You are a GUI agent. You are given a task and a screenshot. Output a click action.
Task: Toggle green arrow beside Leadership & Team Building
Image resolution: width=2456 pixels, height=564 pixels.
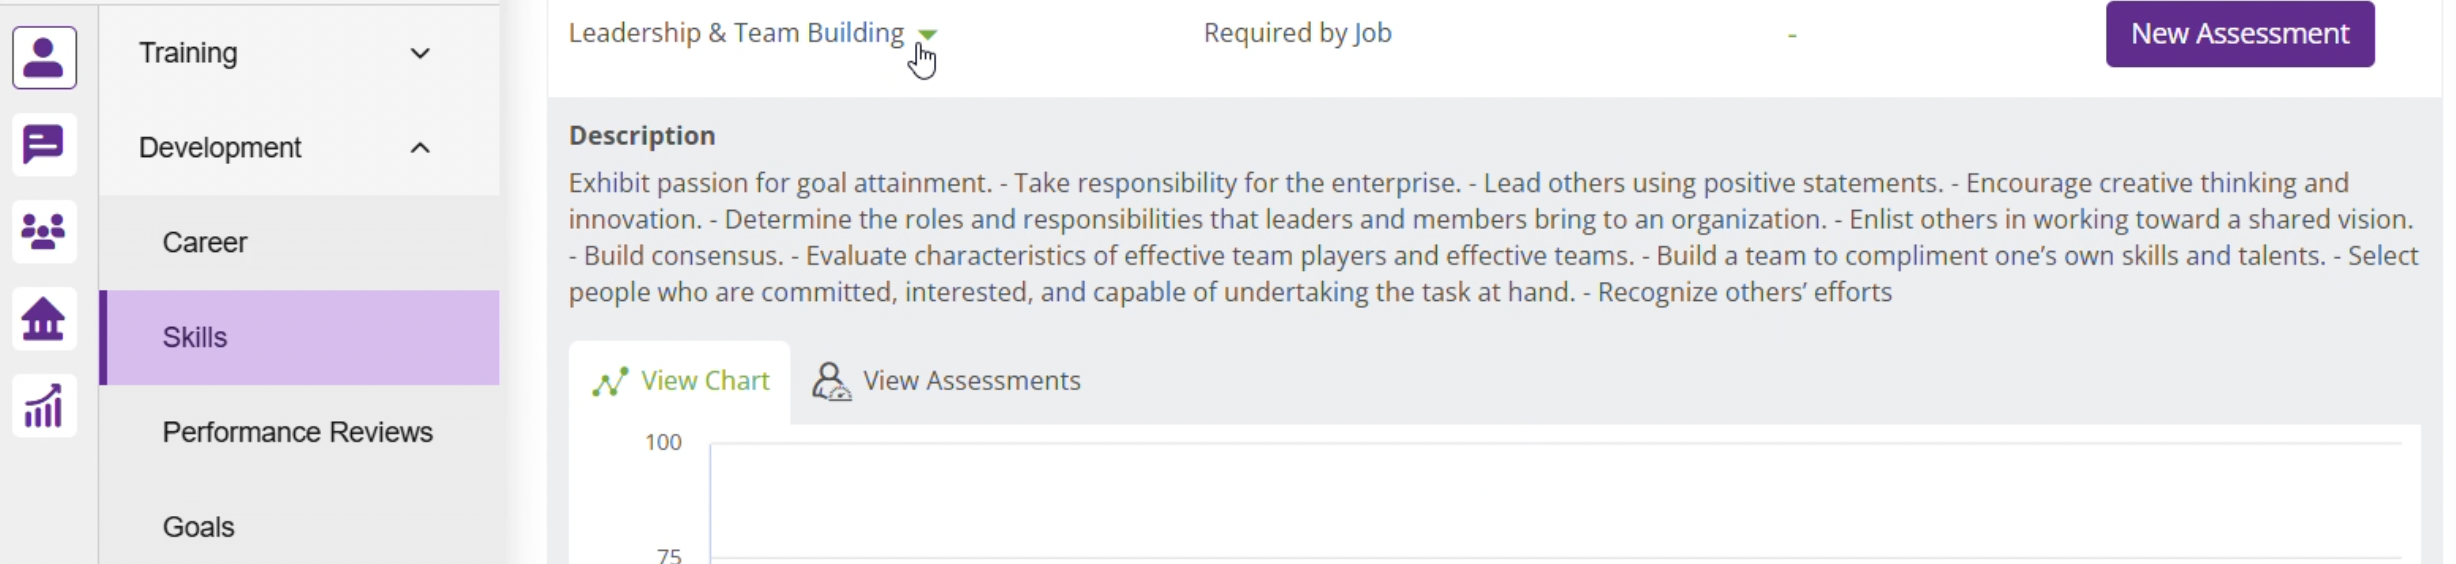coord(928,34)
